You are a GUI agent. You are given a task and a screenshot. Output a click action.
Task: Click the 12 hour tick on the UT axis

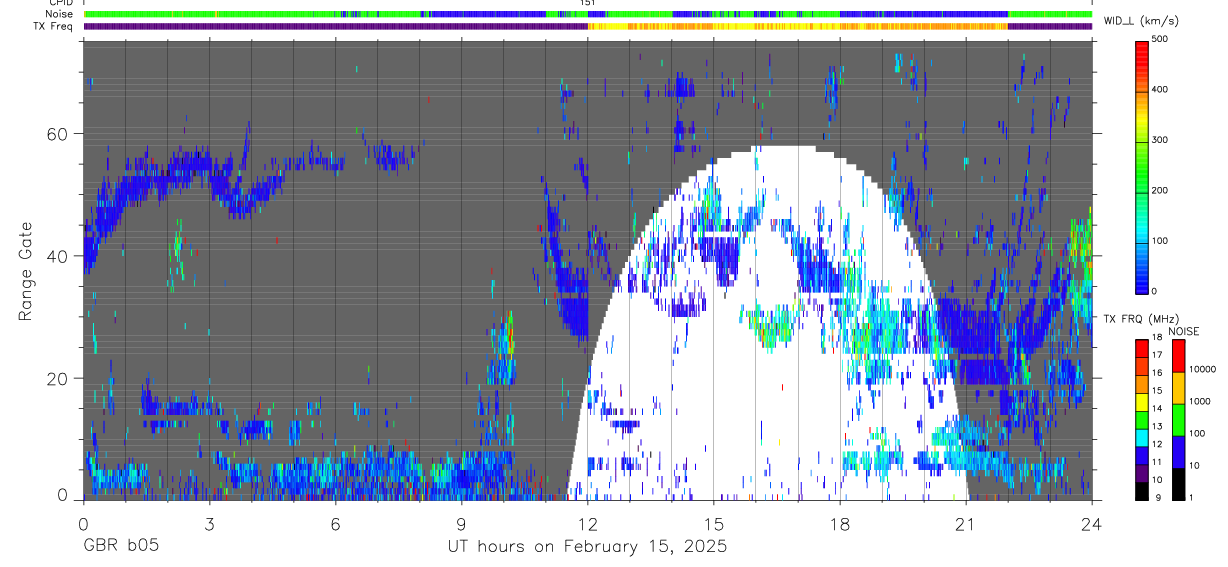click(x=588, y=523)
